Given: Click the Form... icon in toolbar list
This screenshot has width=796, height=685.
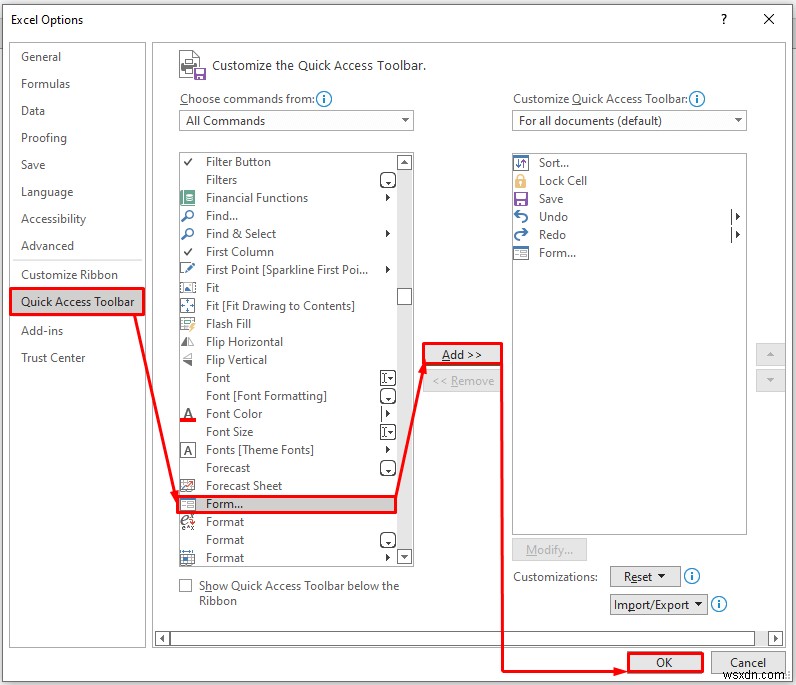Looking at the screenshot, I should point(521,253).
